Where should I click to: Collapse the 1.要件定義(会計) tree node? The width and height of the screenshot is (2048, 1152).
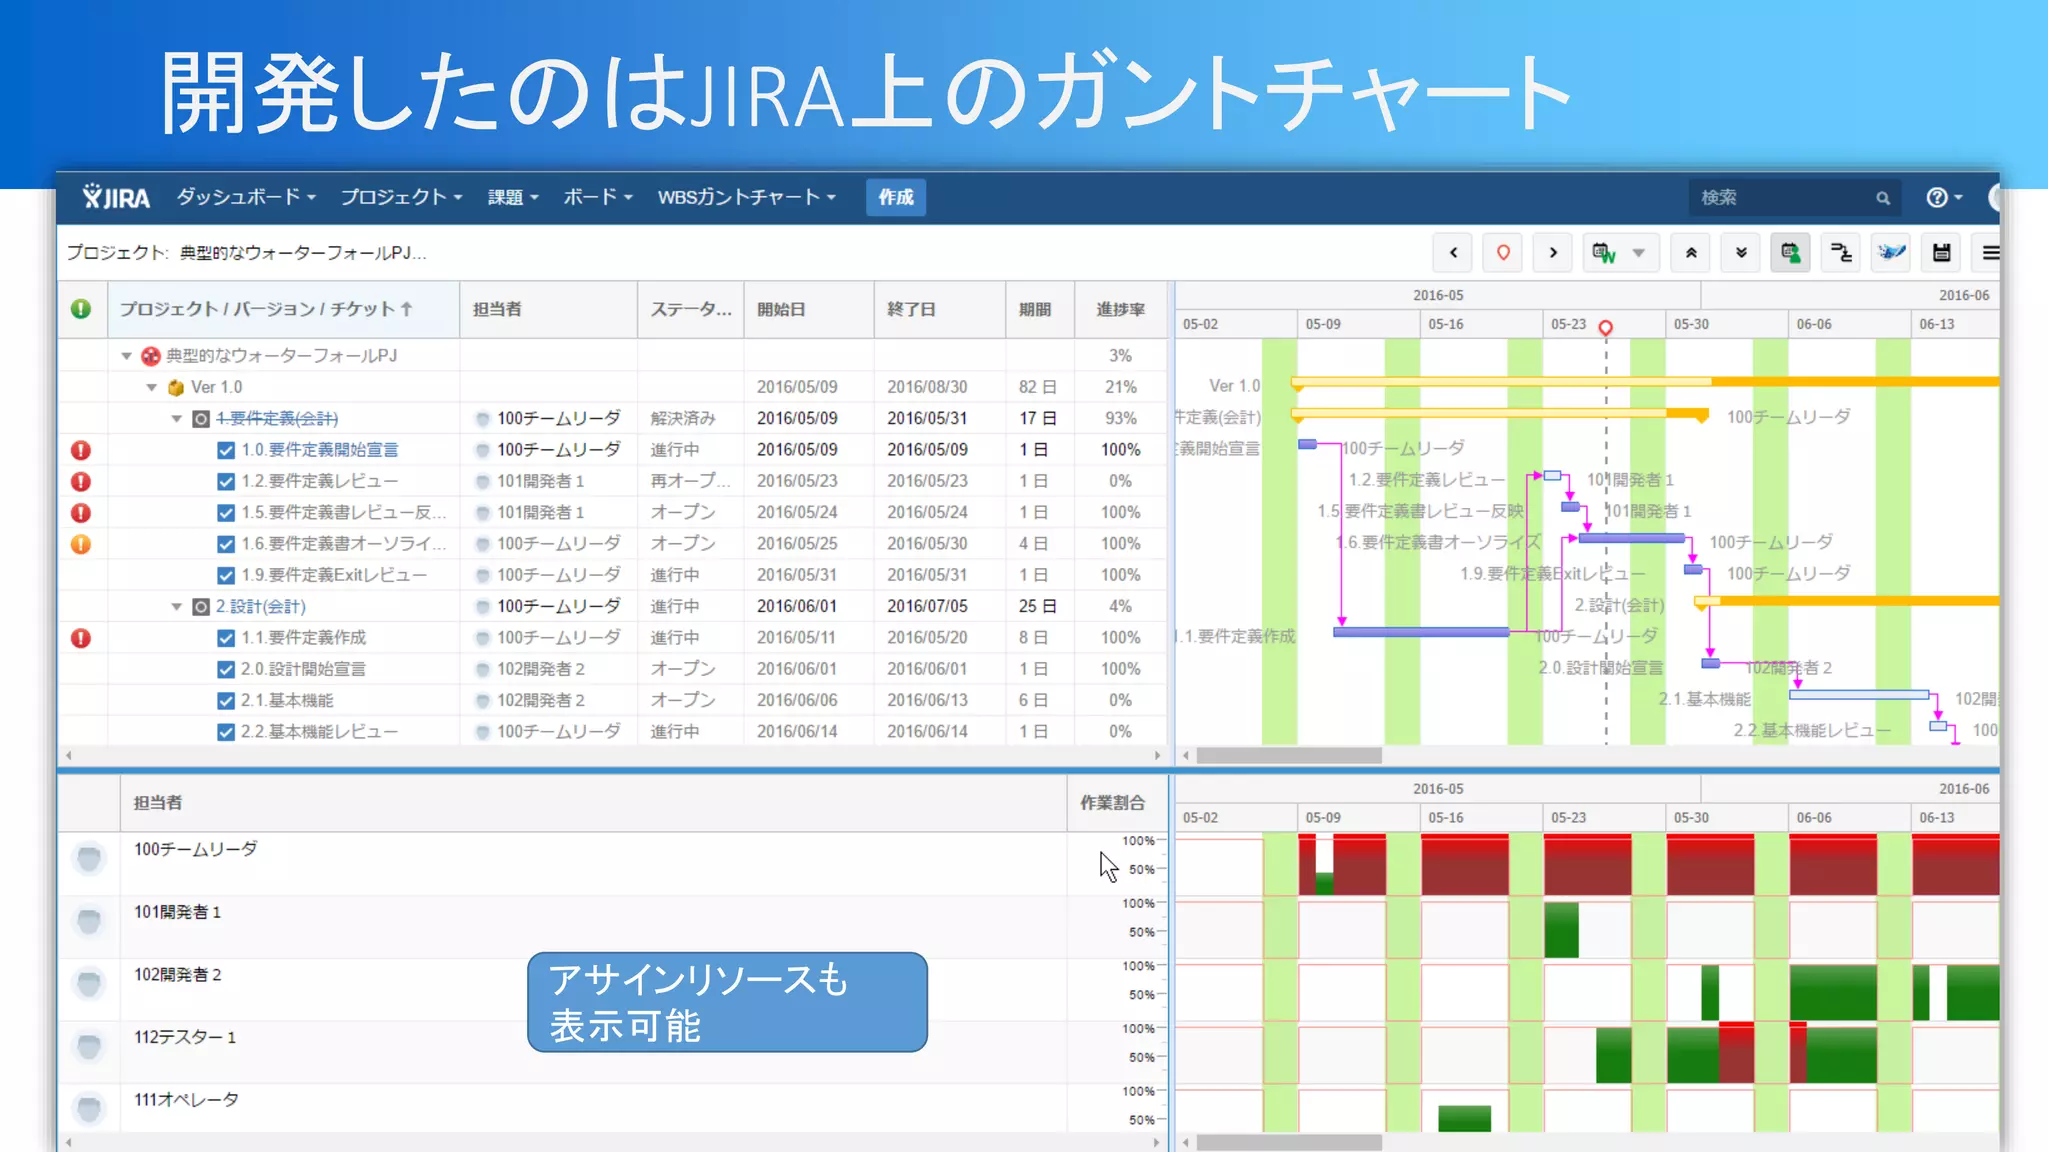point(177,419)
